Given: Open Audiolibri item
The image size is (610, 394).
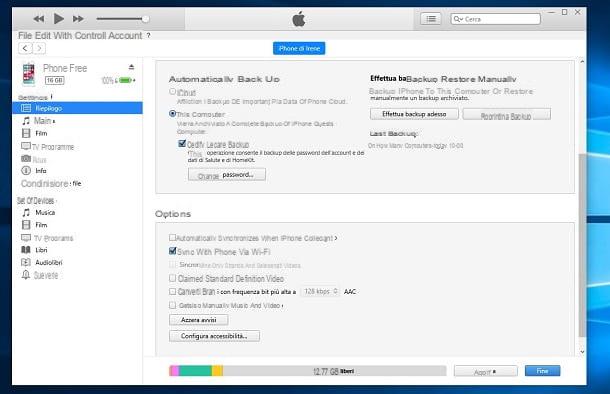Looking at the screenshot, I should click(x=42, y=263).
